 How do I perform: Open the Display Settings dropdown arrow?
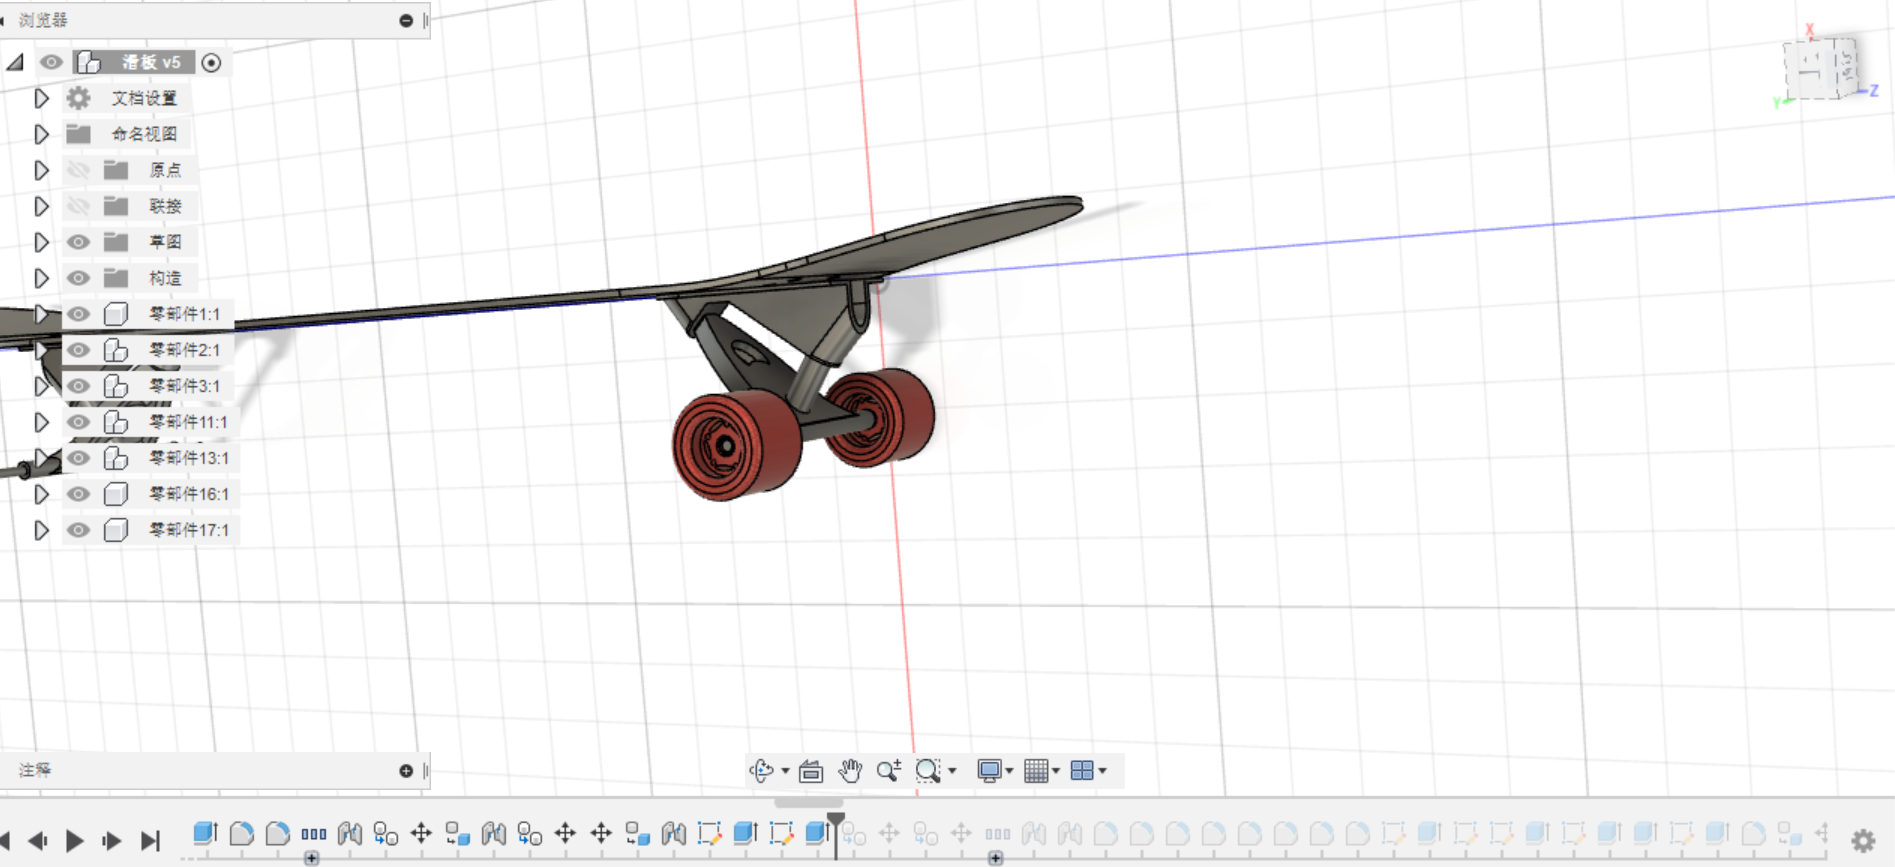1009,771
